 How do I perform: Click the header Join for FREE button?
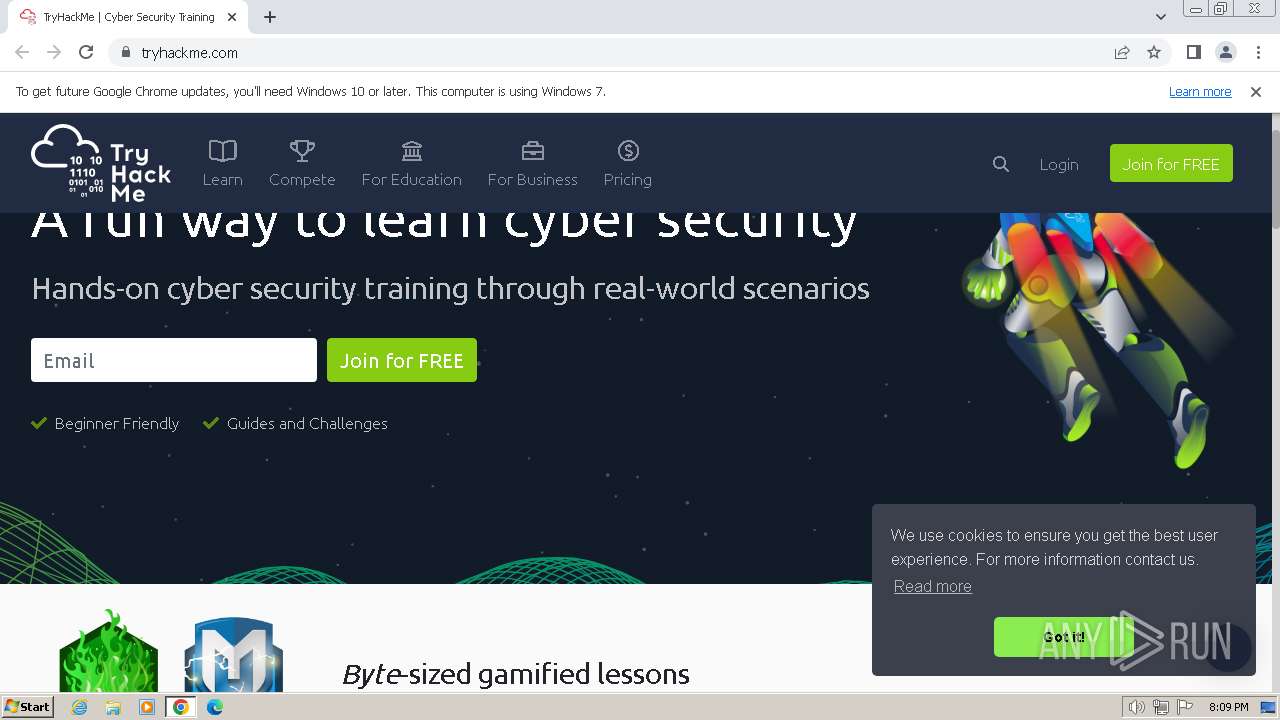click(x=1171, y=163)
